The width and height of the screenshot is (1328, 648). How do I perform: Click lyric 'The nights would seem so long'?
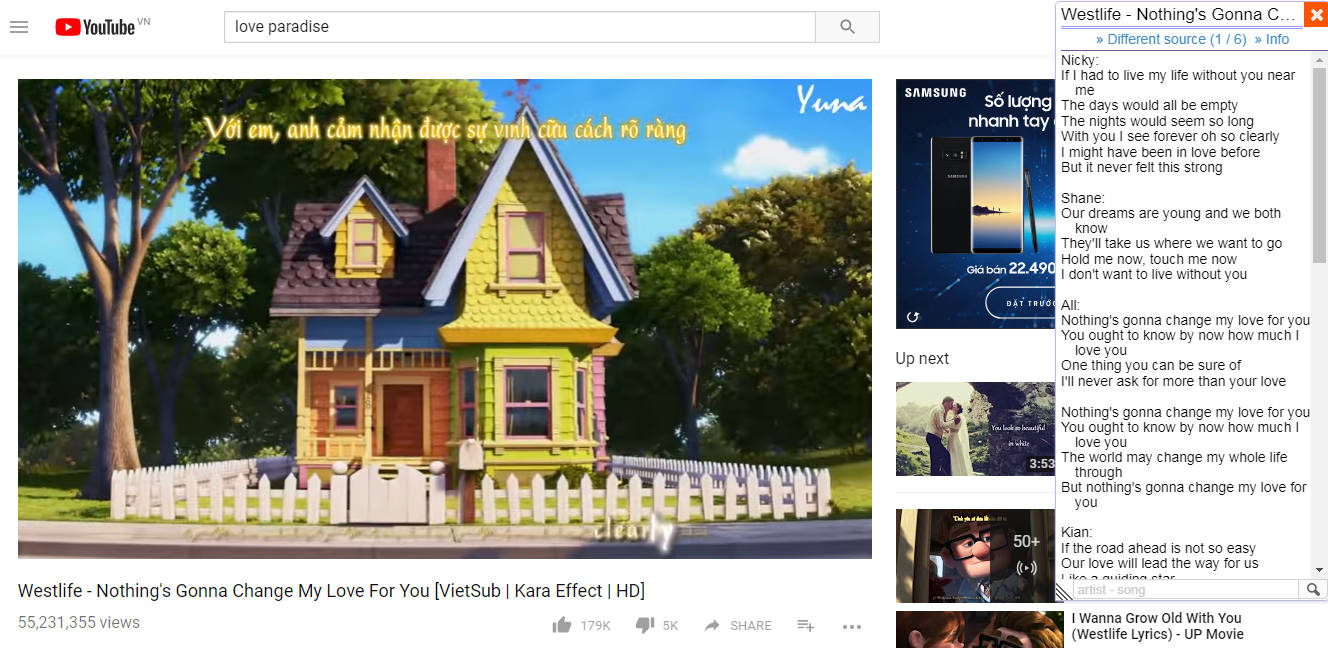coord(1157,121)
